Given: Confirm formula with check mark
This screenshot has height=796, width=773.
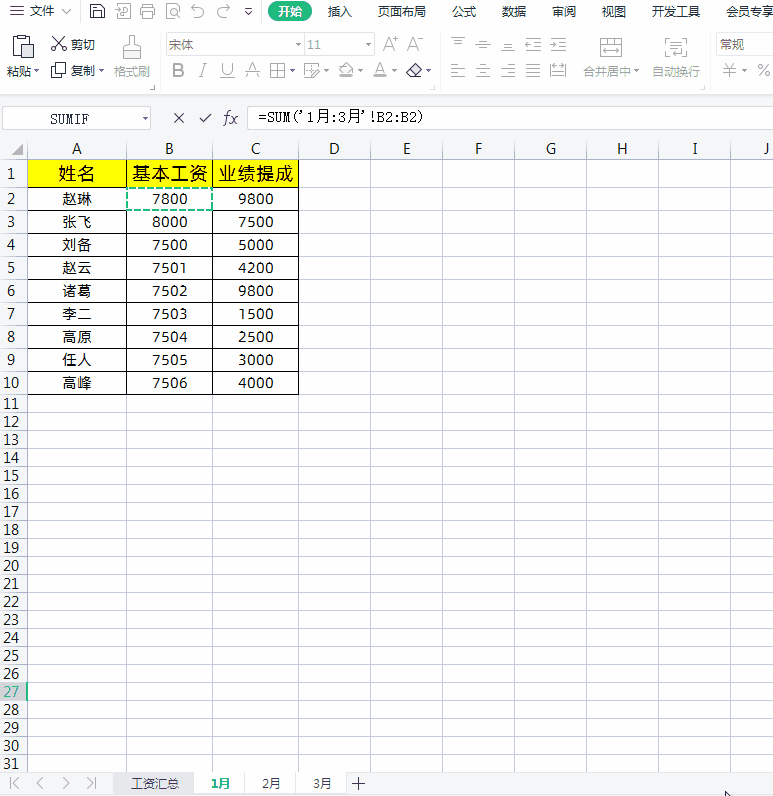Looking at the screenshot, I should (x=205, y=118).
